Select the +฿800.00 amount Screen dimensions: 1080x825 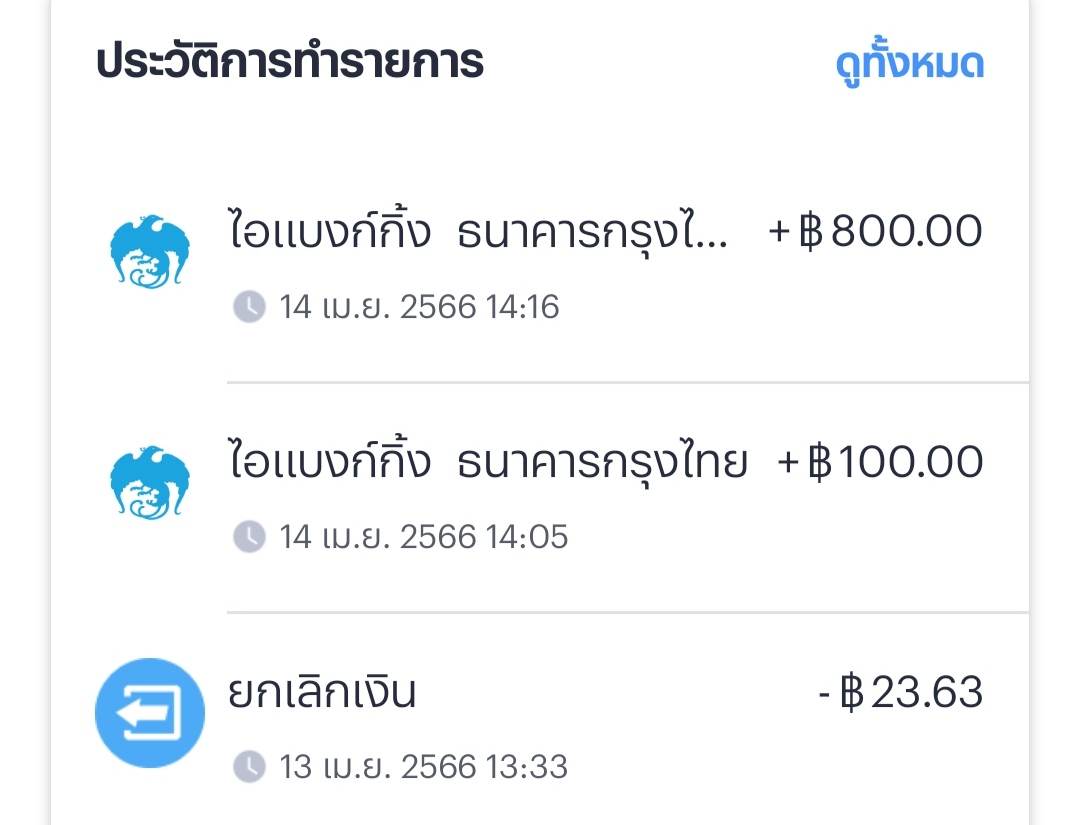click(875, 231)
